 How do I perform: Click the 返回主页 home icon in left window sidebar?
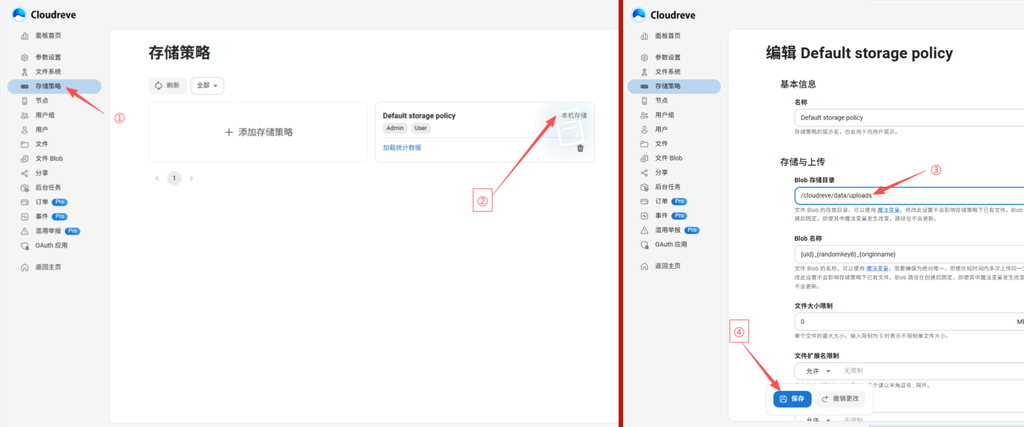(x=25, y=267)
